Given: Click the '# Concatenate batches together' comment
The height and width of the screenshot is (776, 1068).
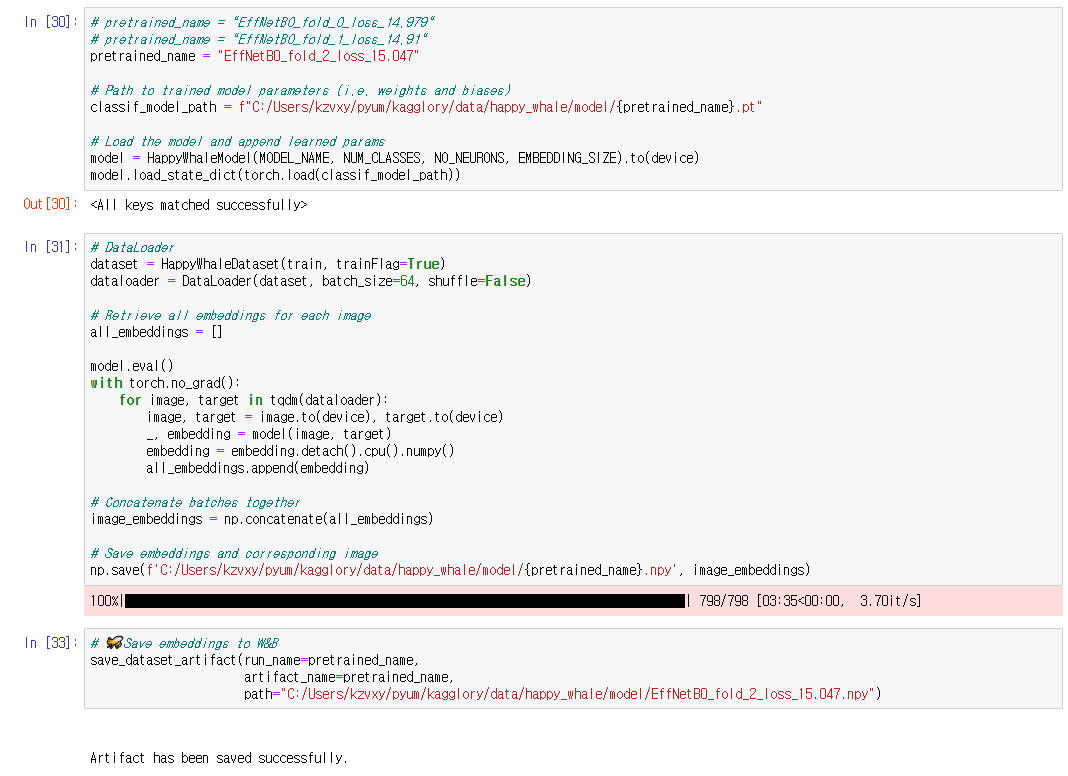Looking at the screenshot, I should point(195,503).
